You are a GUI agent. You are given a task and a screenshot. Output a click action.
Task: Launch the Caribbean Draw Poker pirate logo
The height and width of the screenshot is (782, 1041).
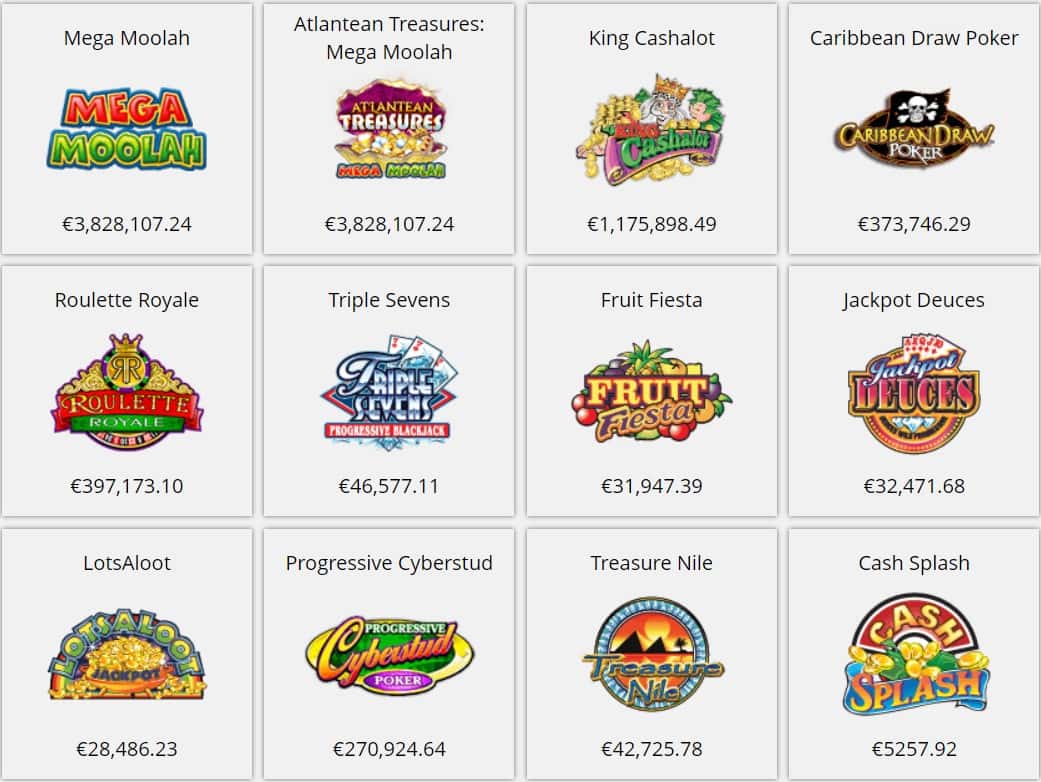[x=914, y=128]
